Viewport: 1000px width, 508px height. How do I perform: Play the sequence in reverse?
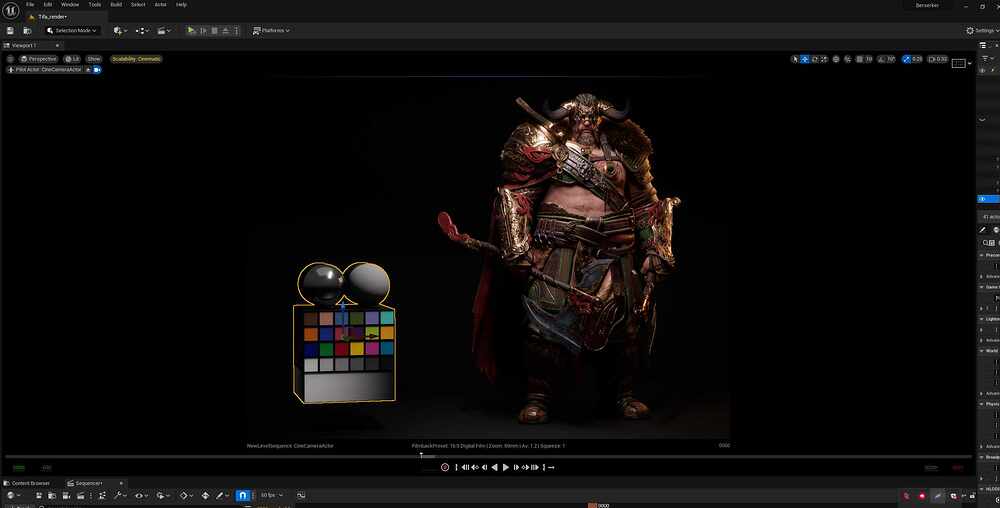(x=494, y=467)
